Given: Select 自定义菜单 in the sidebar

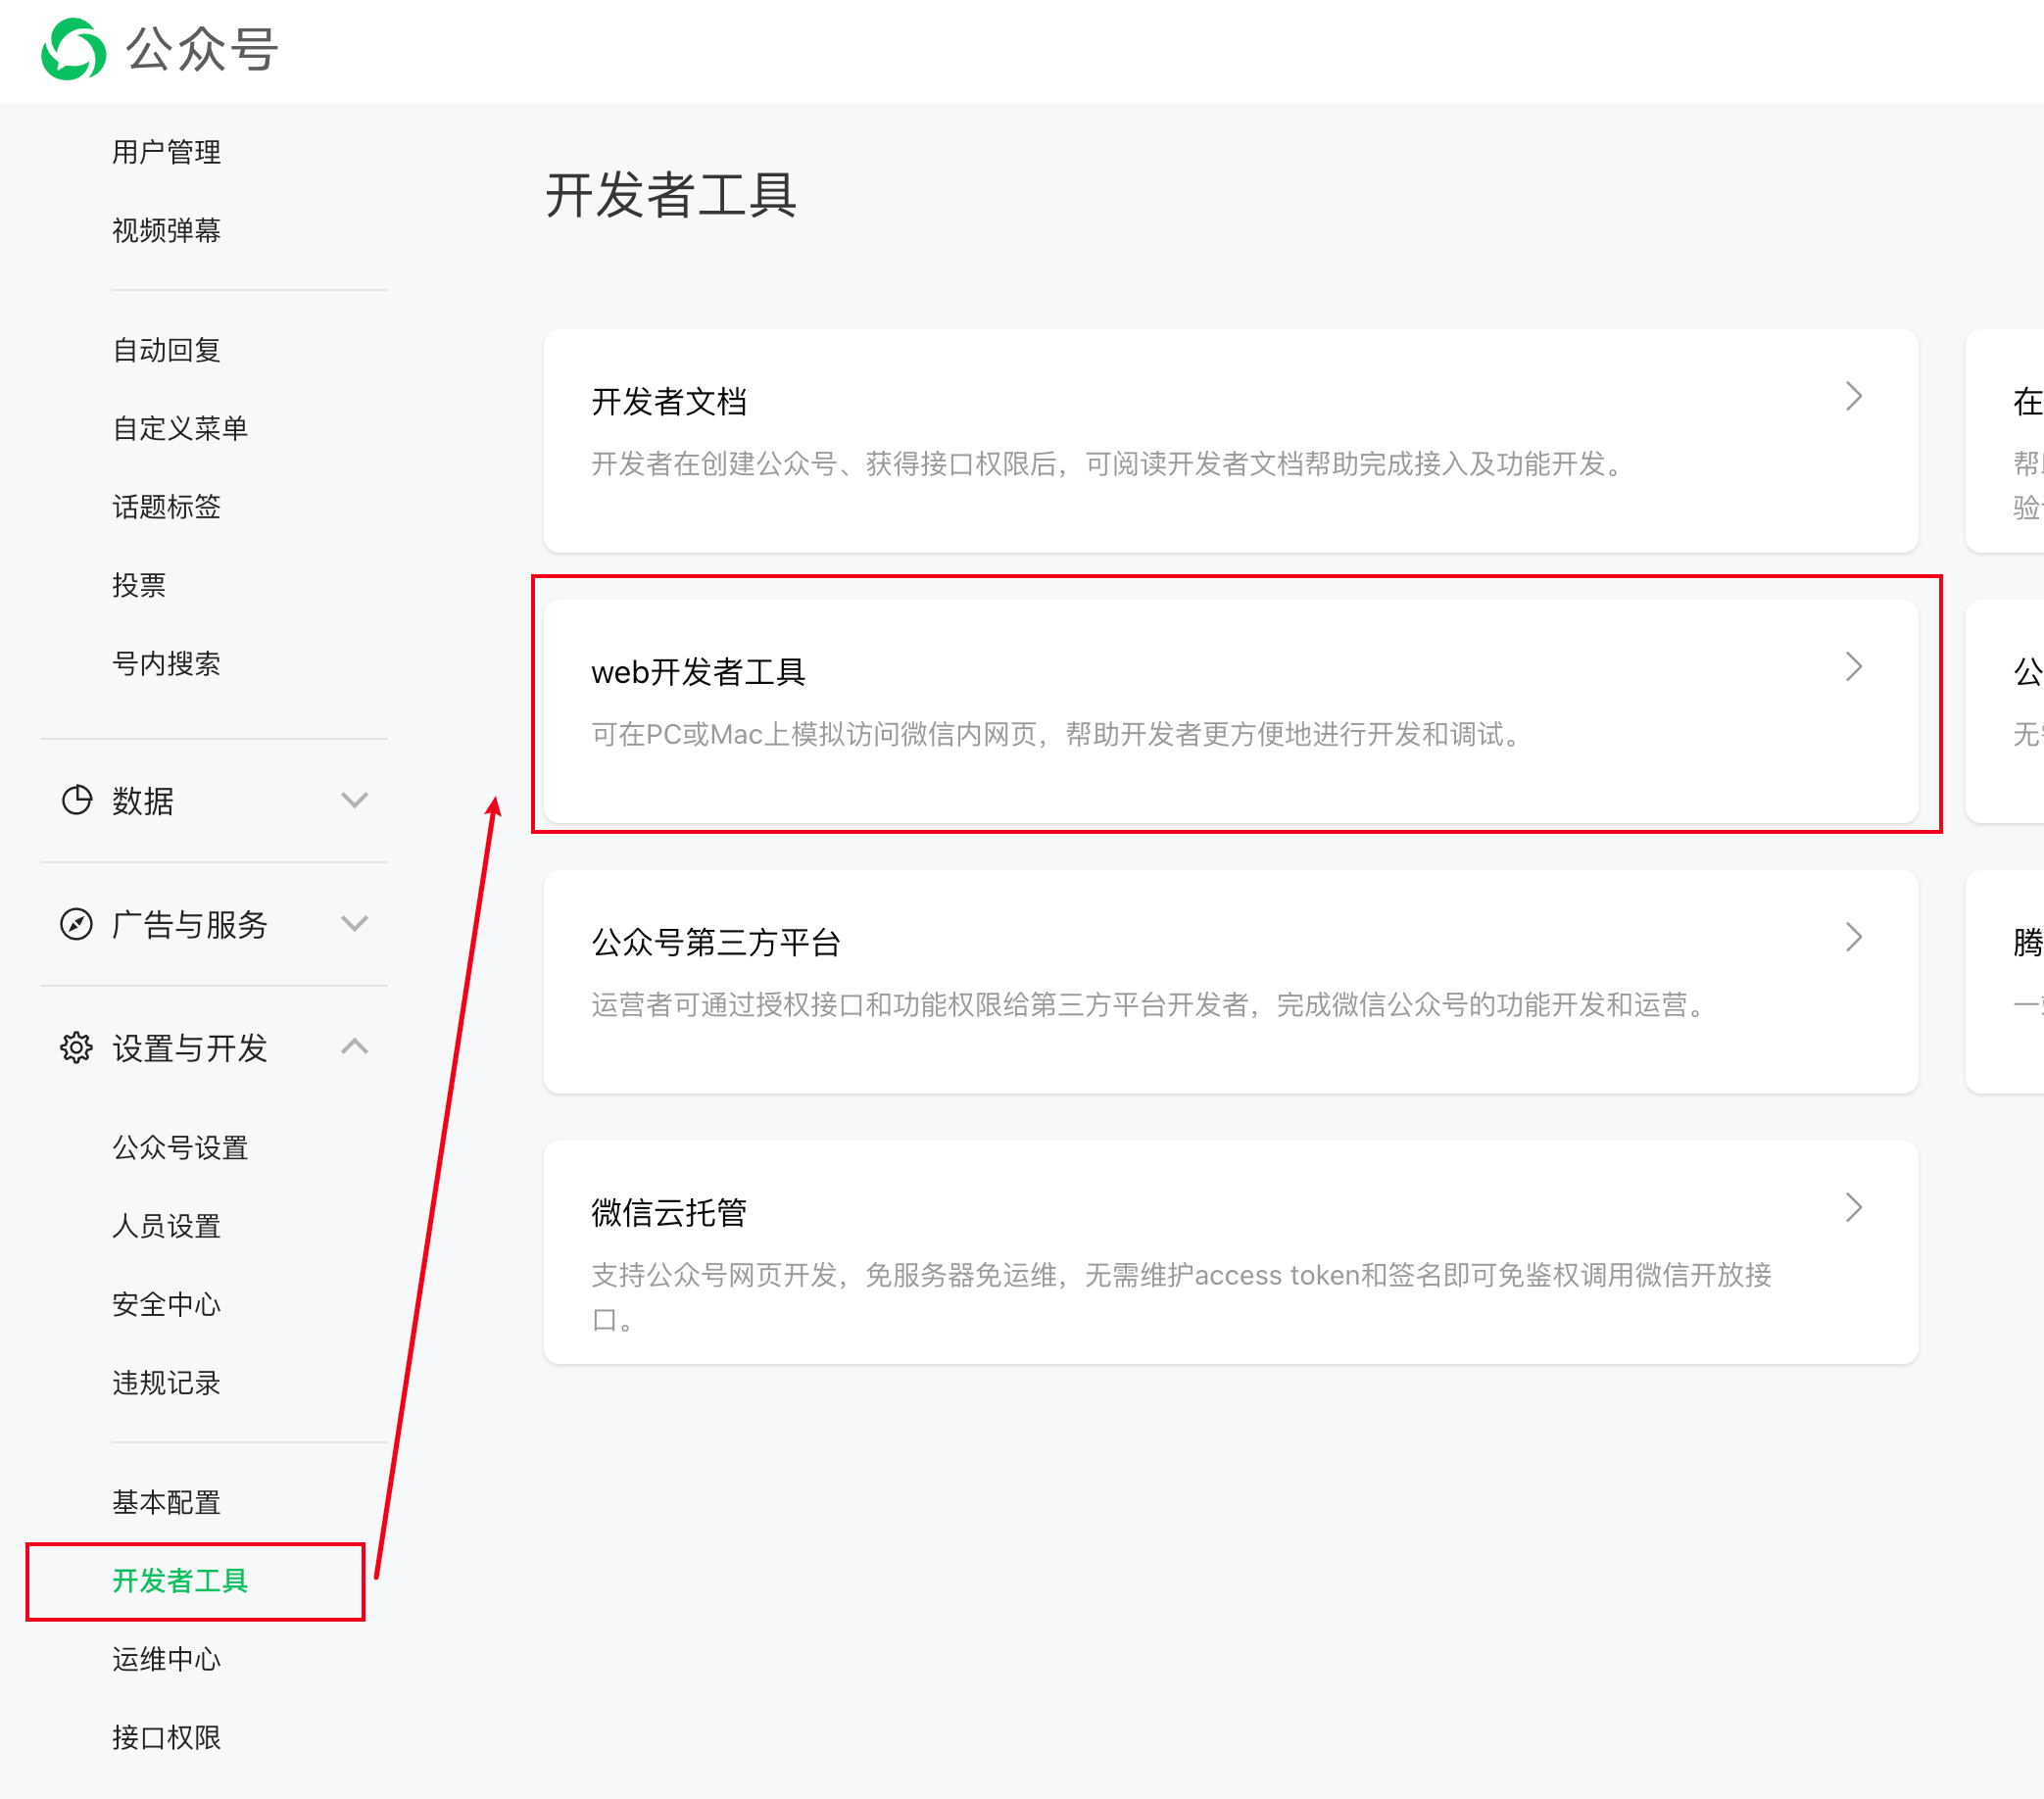Looking at the screenshot, I should pos(180,428).
